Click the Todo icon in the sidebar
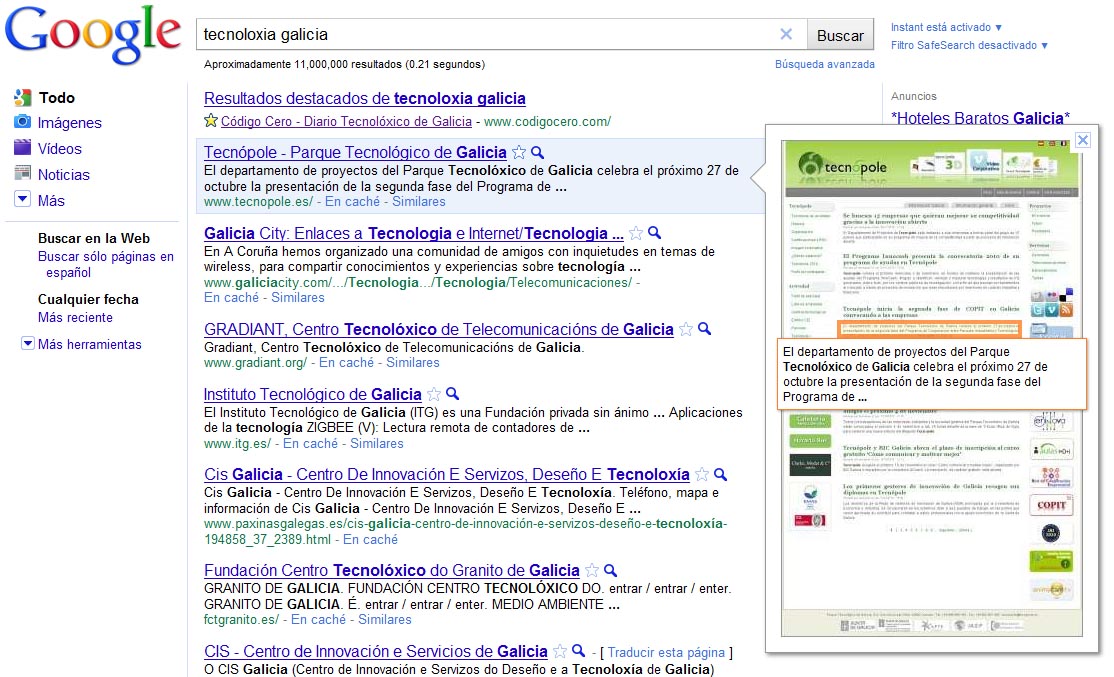This screenshot has height=677, width=1114. point(23,97)
